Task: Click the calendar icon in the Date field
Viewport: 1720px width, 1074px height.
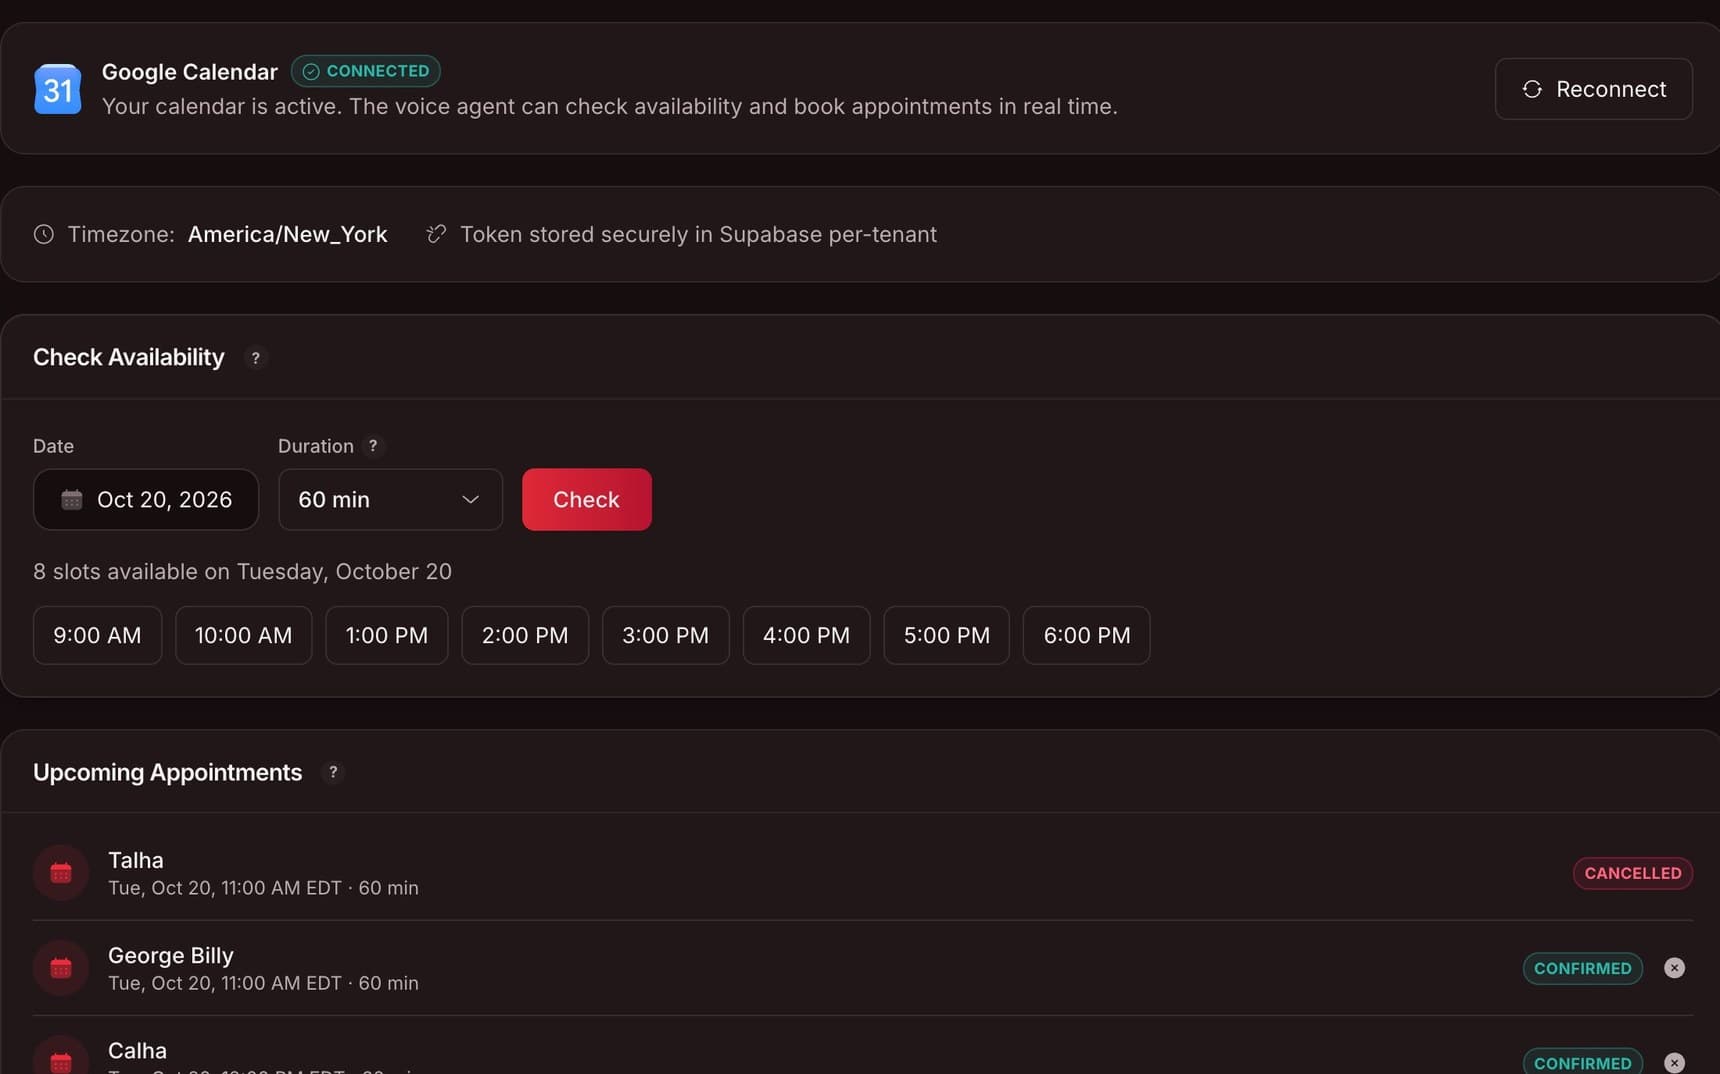Action: pos(72,499)
